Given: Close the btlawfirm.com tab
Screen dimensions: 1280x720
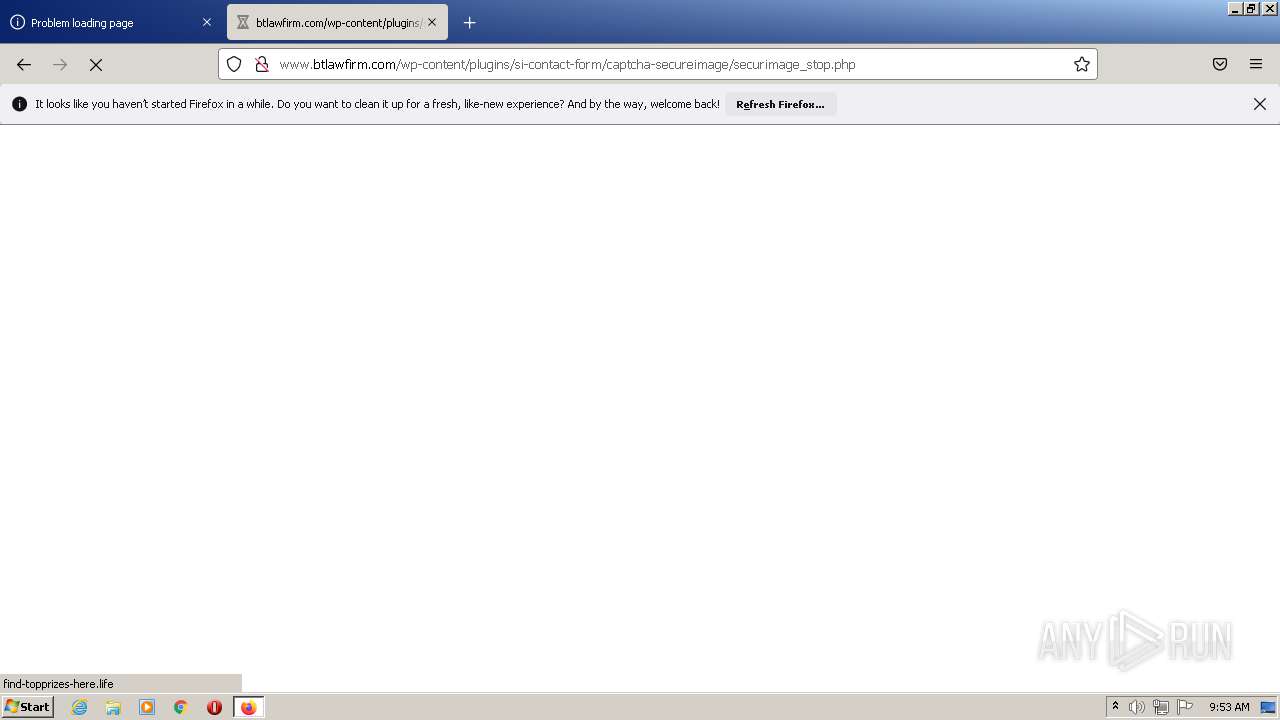Looking at the screenshot, I should click(432, 22).
